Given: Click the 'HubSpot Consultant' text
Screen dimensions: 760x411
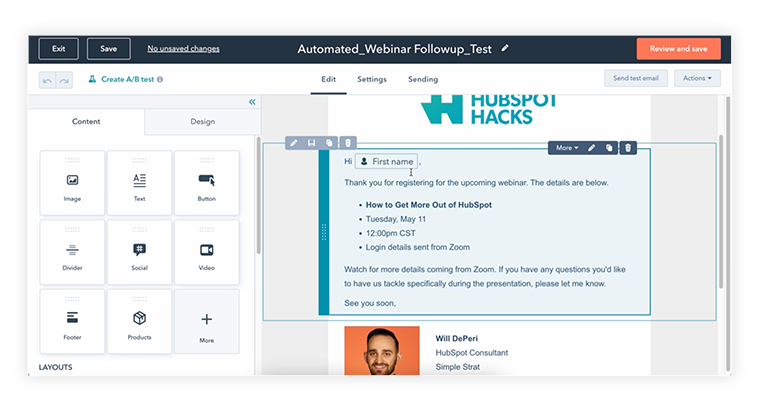Looking at the screenshot, I should coord(472,352).
